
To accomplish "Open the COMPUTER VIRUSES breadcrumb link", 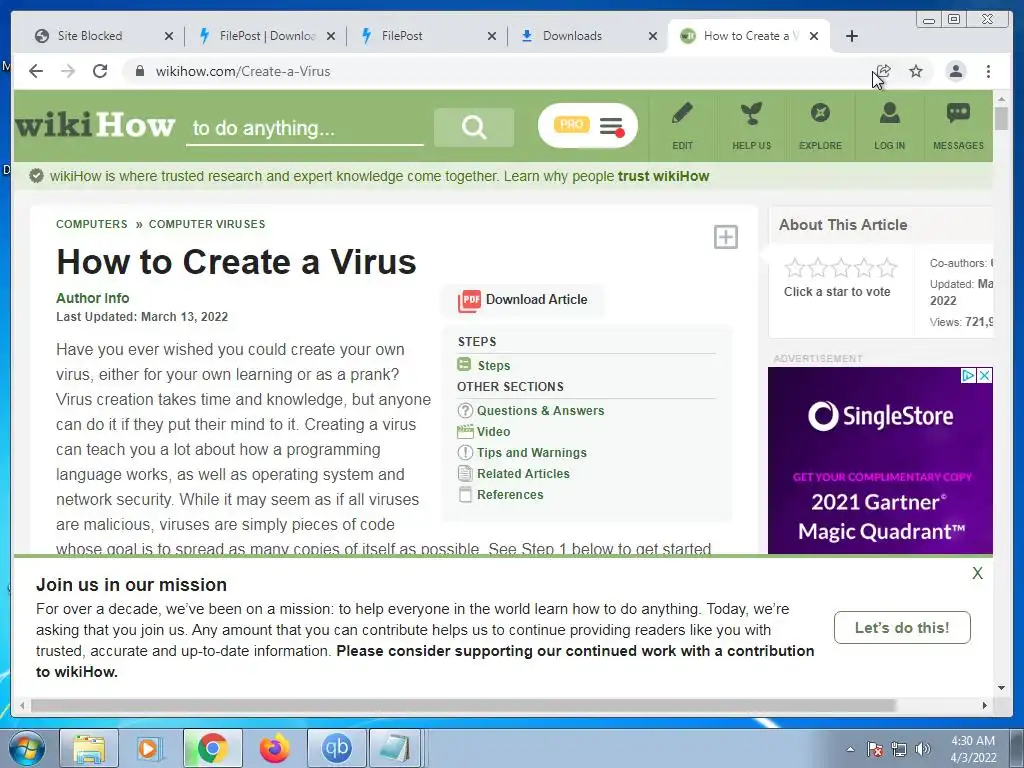I will point(207,224).
